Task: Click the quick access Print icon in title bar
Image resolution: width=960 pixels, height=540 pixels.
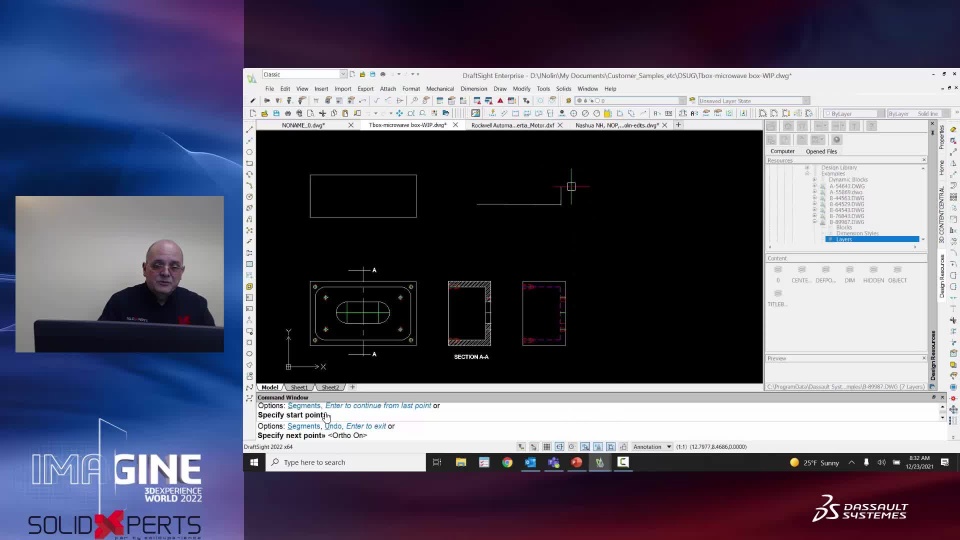Action: point(383,75)
